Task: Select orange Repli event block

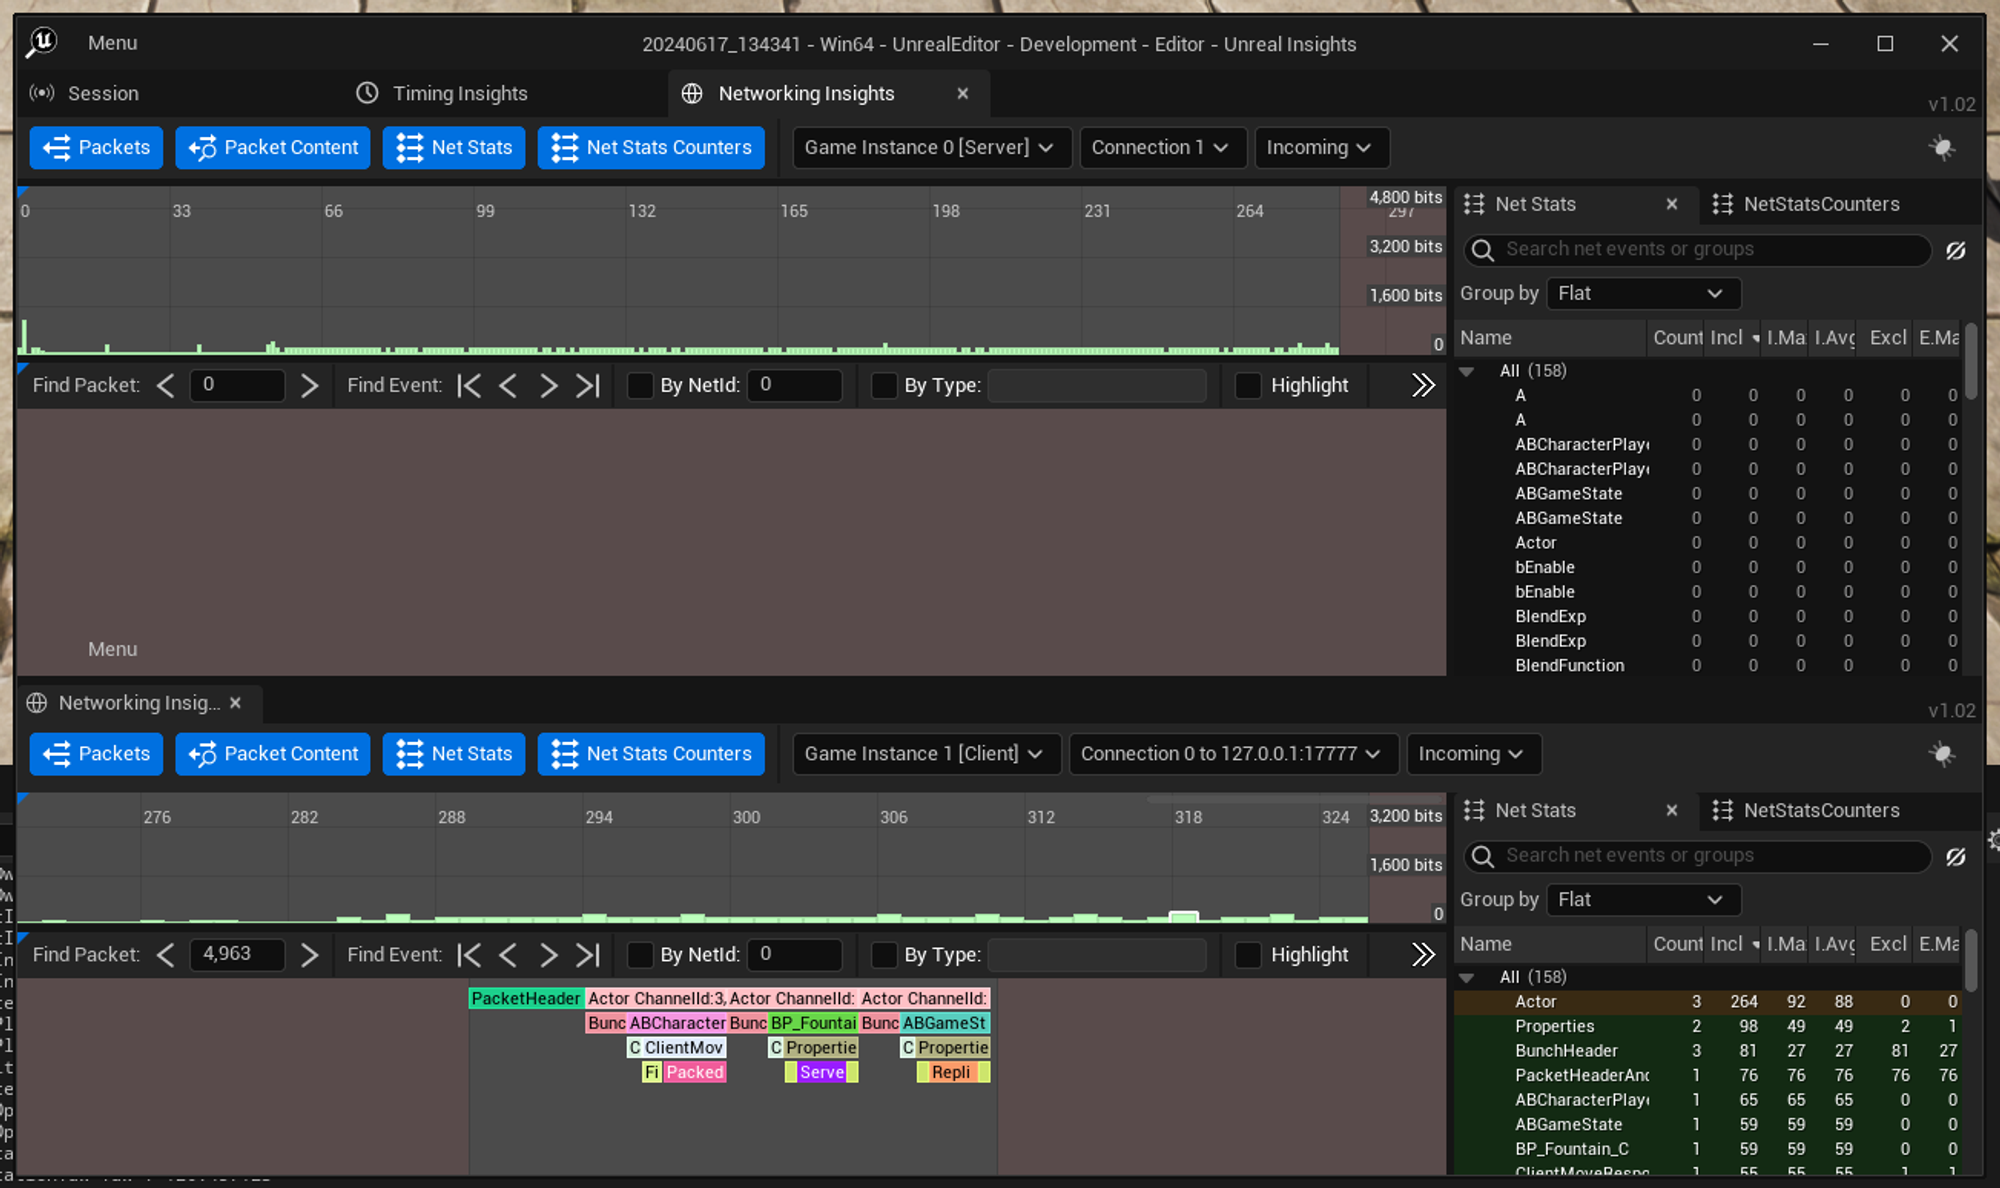Action: click(951, 1072)
